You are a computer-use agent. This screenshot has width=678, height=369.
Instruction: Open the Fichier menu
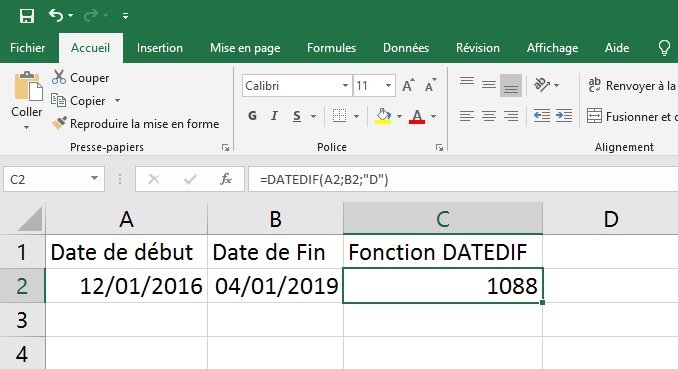28,48
